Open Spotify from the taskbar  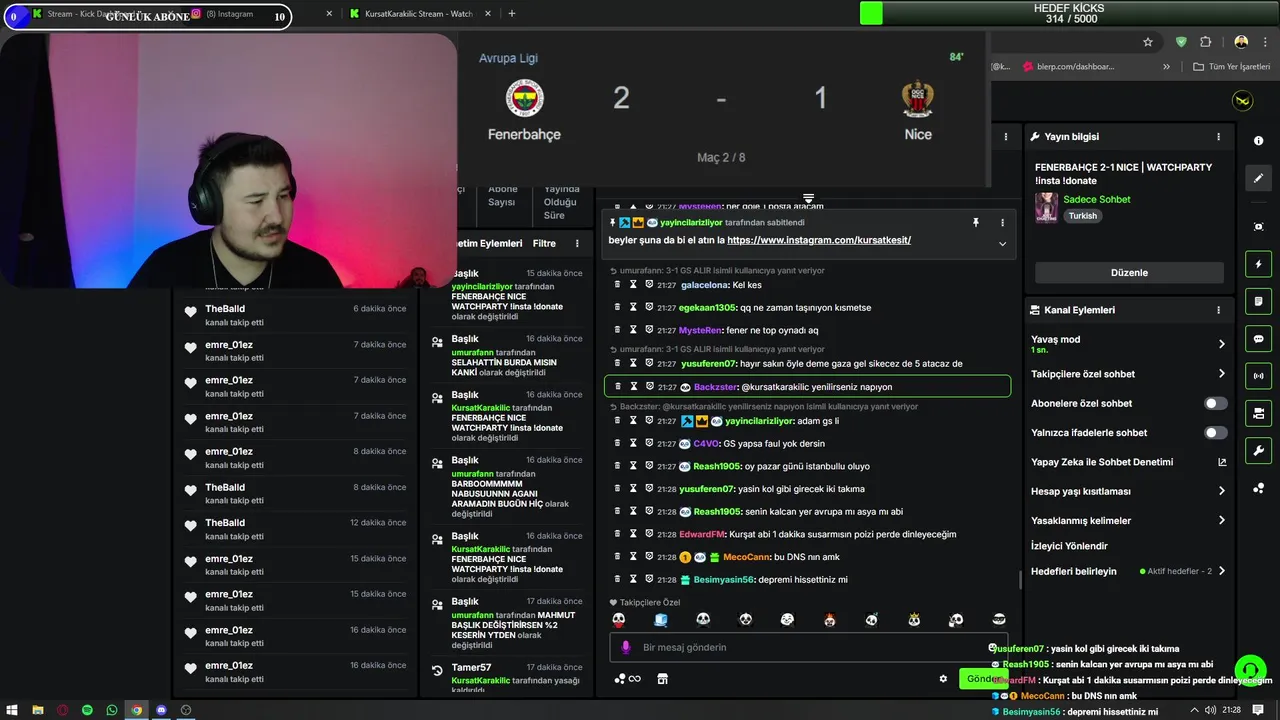[87, 710]
